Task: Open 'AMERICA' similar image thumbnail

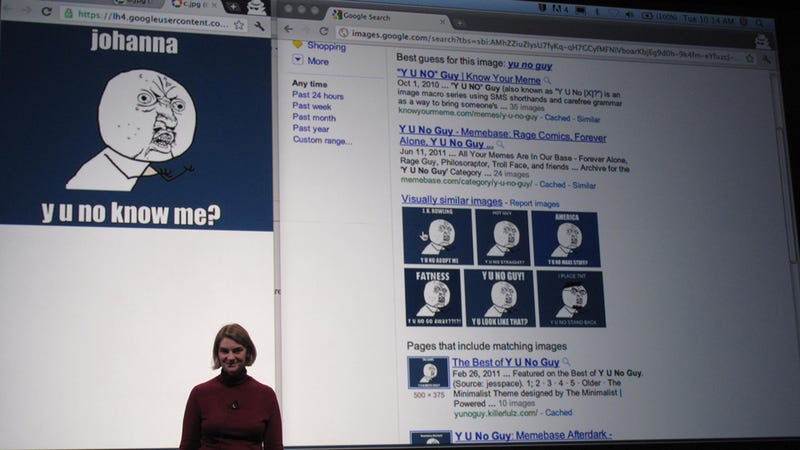Action: pos(565,239)
